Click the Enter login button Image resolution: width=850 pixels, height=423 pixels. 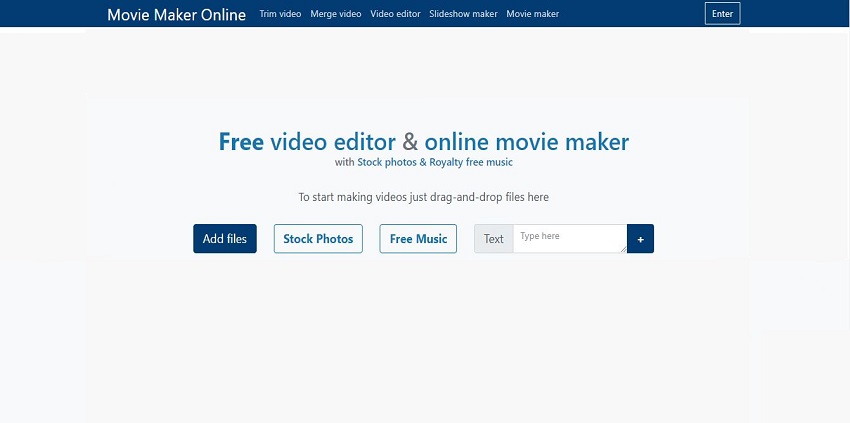[x=722, y=14]
